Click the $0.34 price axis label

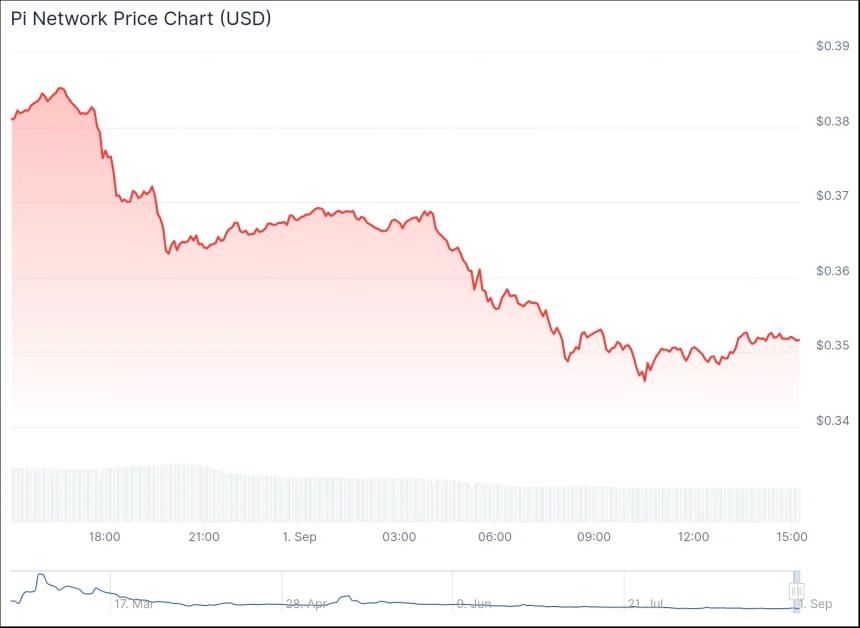pyautogui.click(x=832, y=420)
